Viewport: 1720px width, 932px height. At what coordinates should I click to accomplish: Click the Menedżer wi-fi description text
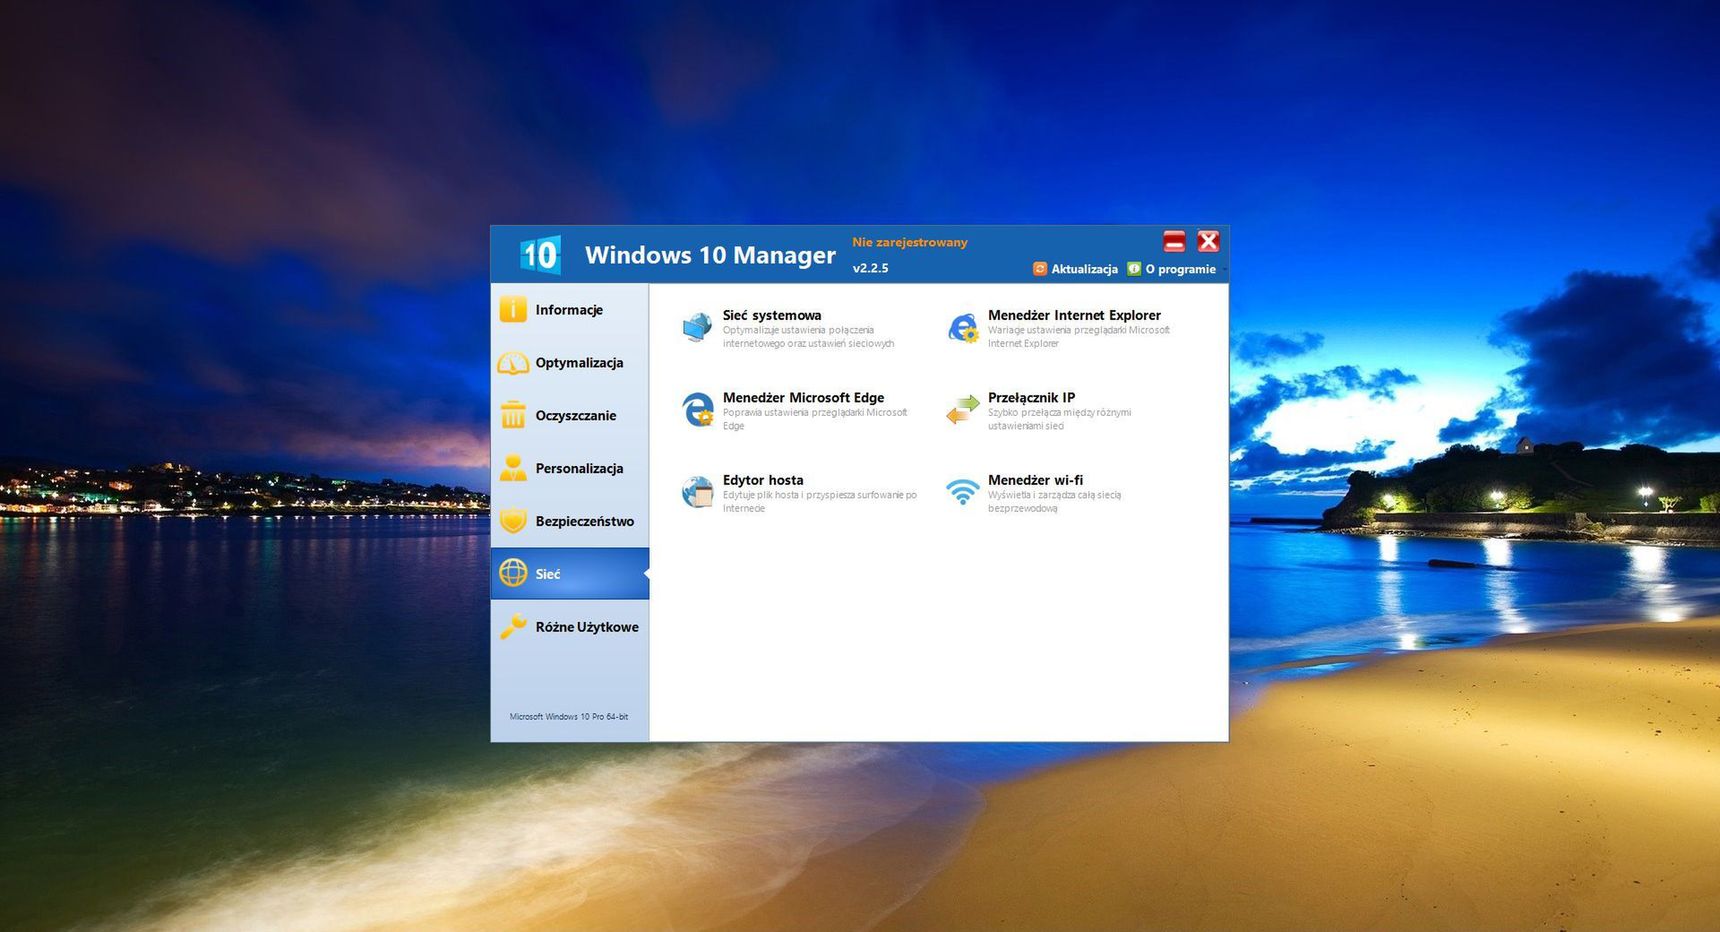(x=1054, y=502)
